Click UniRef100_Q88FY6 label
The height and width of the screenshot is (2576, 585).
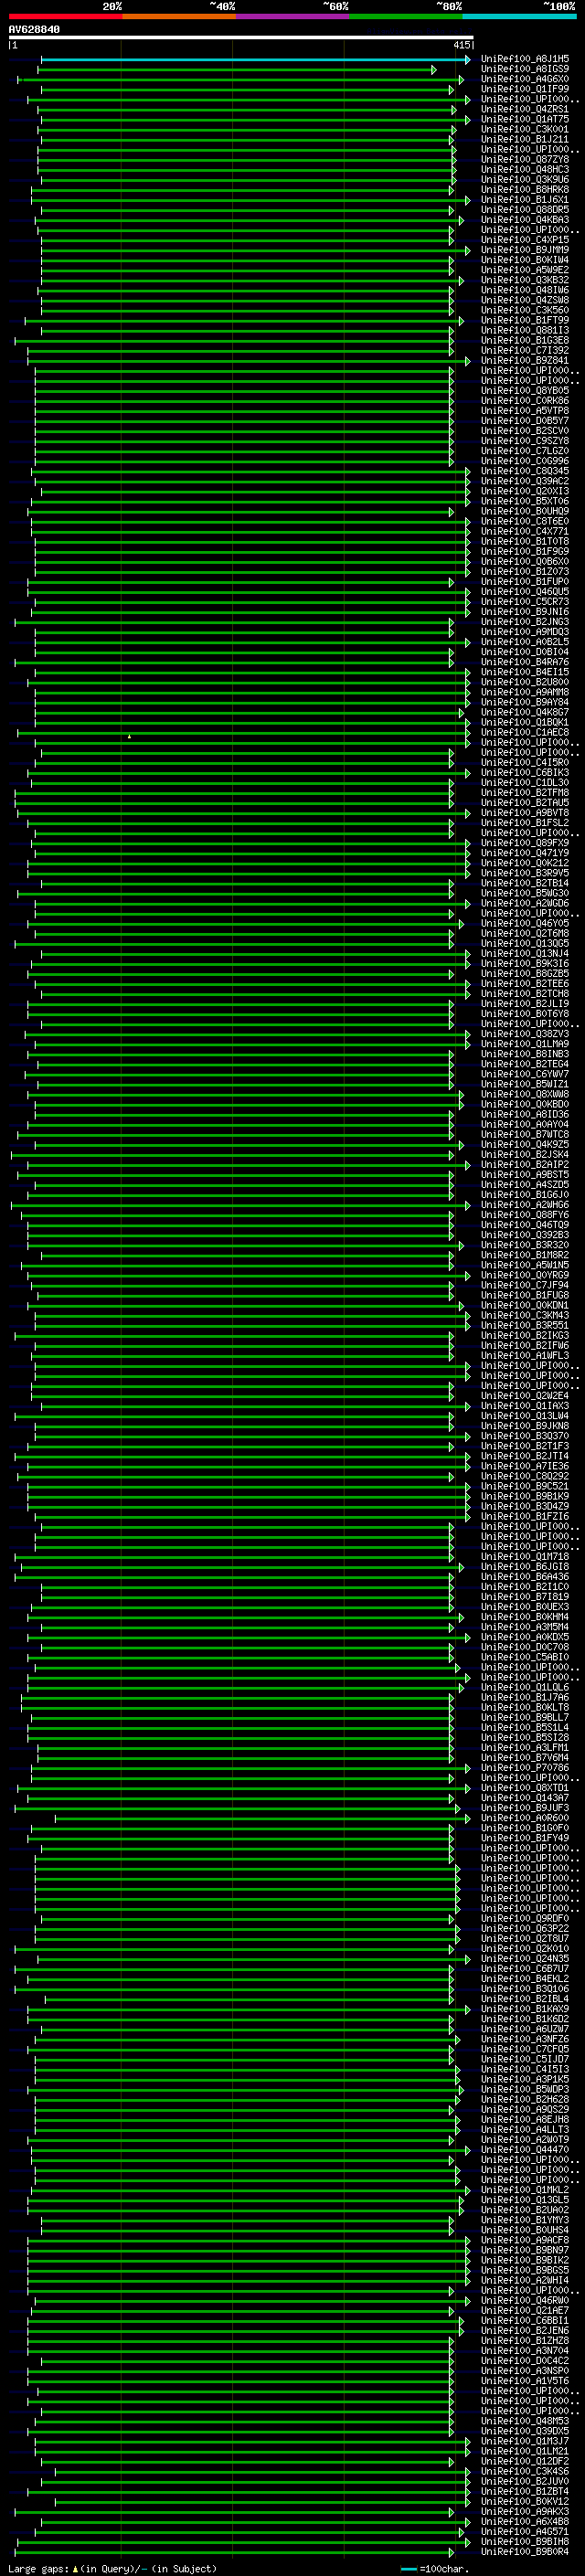(x=525, y=1214)
